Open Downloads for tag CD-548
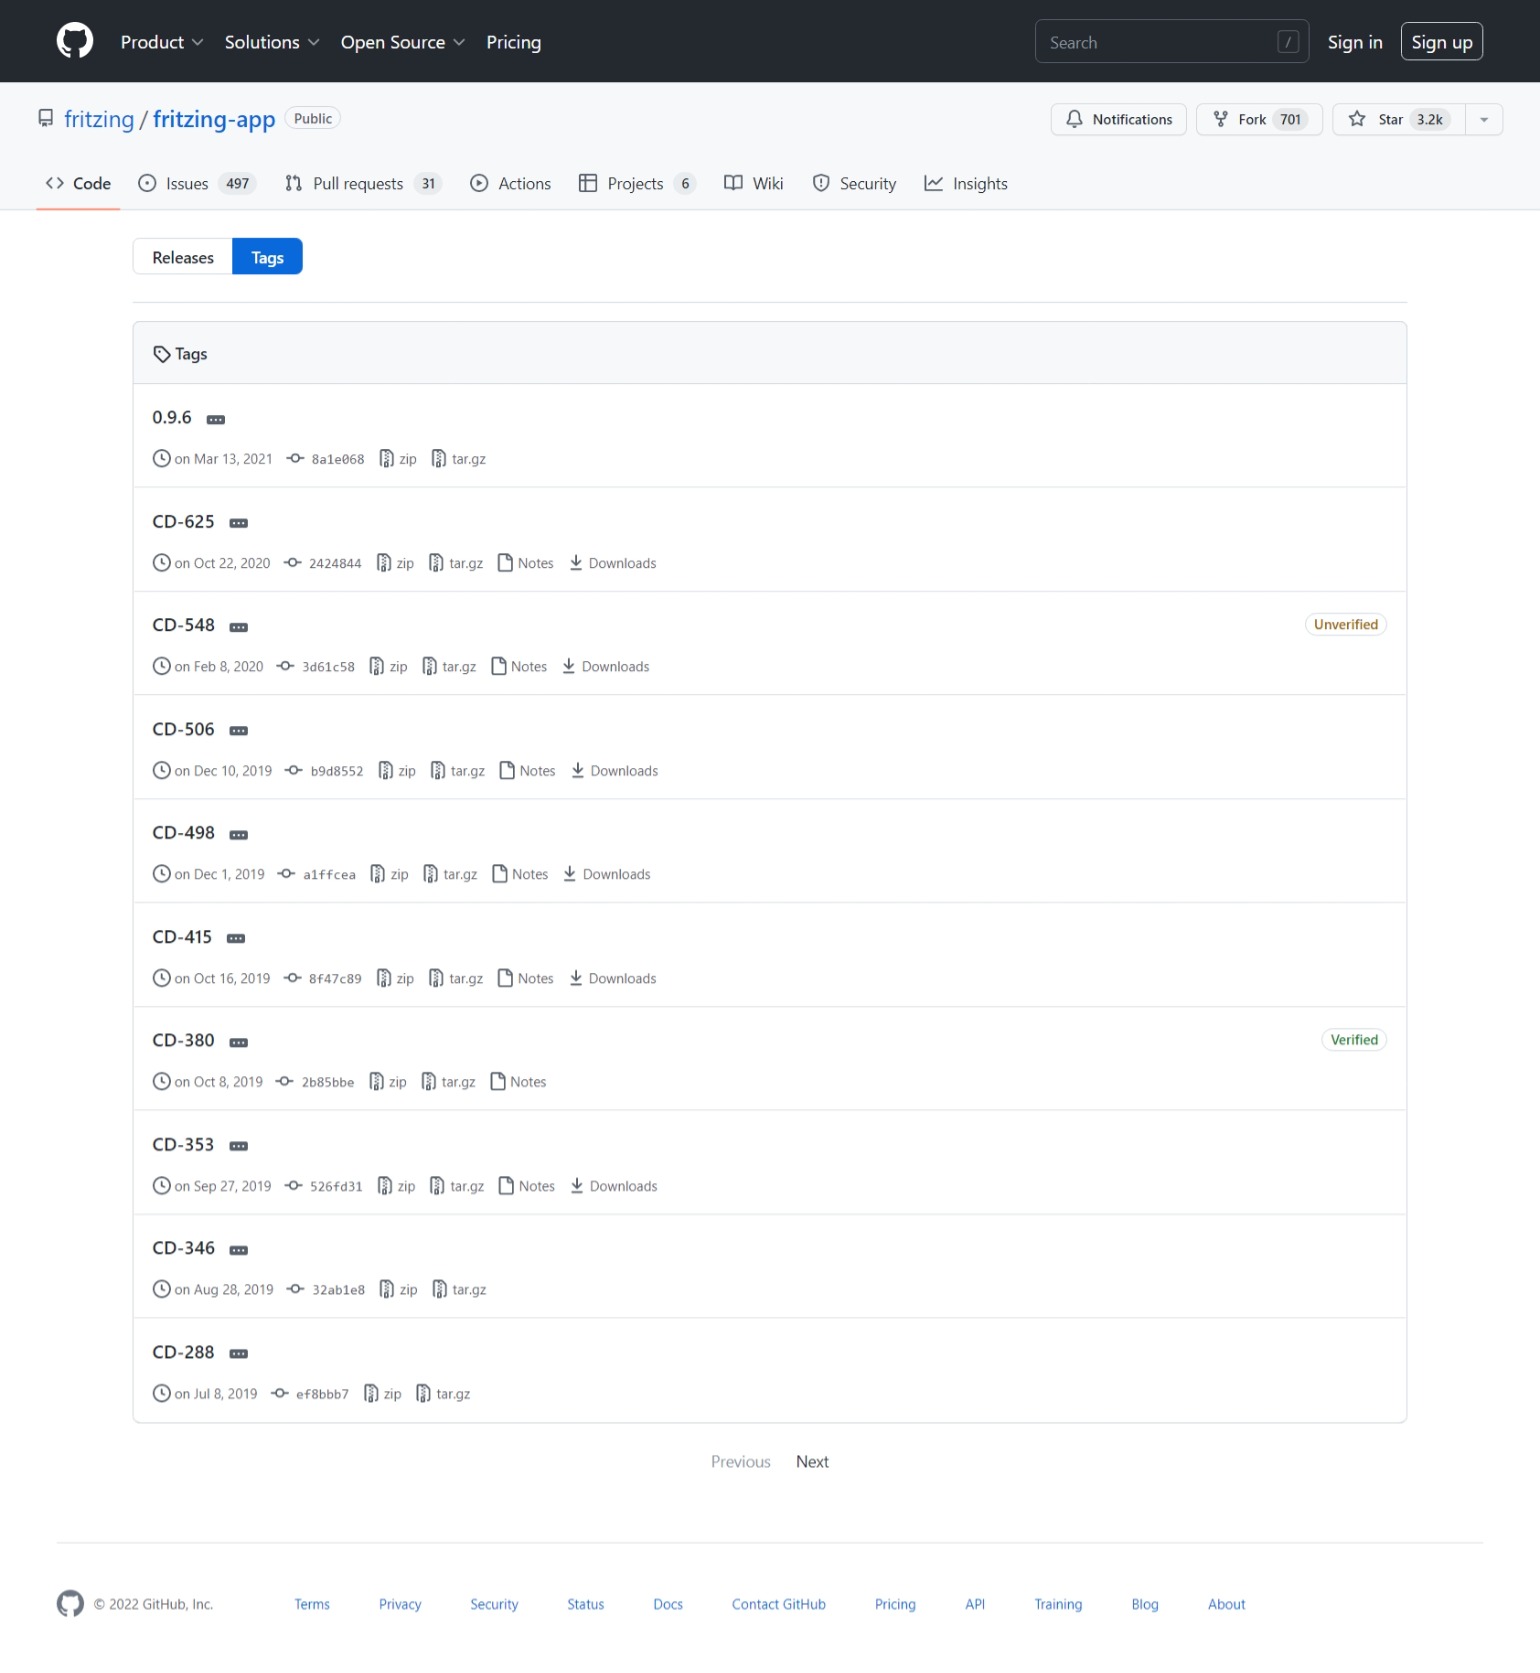The image size is (1540, 1673). tap(606, 667)
